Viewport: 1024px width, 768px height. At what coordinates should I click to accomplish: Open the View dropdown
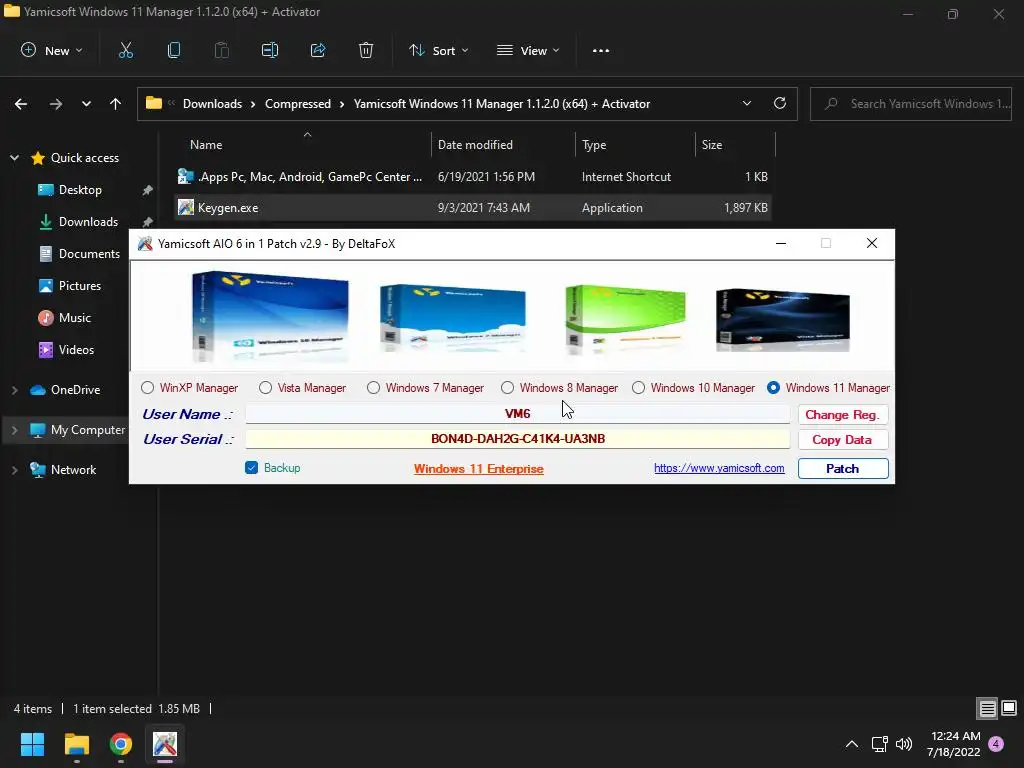(x=528, y=50)
